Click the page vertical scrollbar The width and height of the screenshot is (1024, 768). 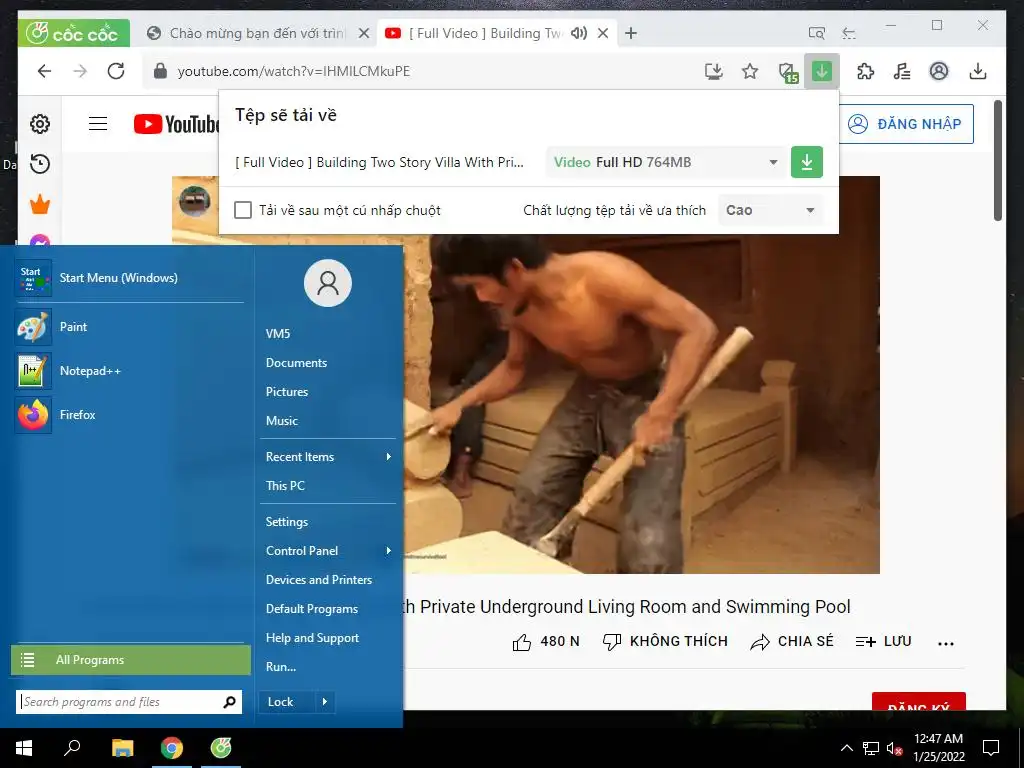pos(997,161)
